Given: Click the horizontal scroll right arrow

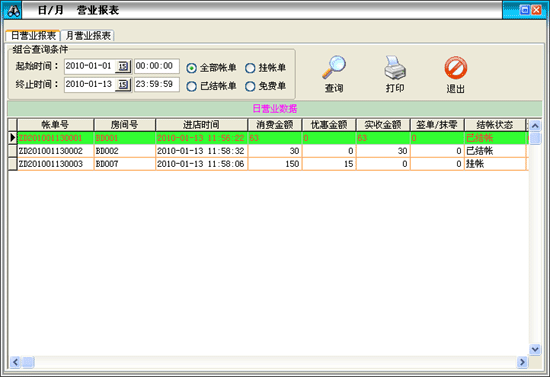Looking at the screenshot, I should [522, 362].
